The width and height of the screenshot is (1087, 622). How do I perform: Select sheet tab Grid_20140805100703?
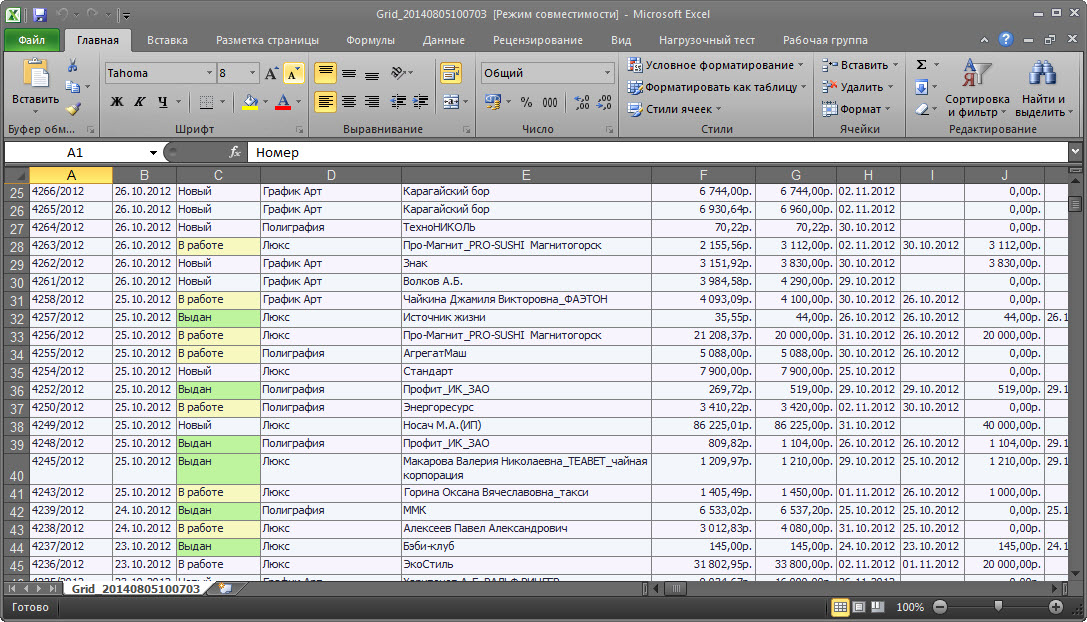136,589
